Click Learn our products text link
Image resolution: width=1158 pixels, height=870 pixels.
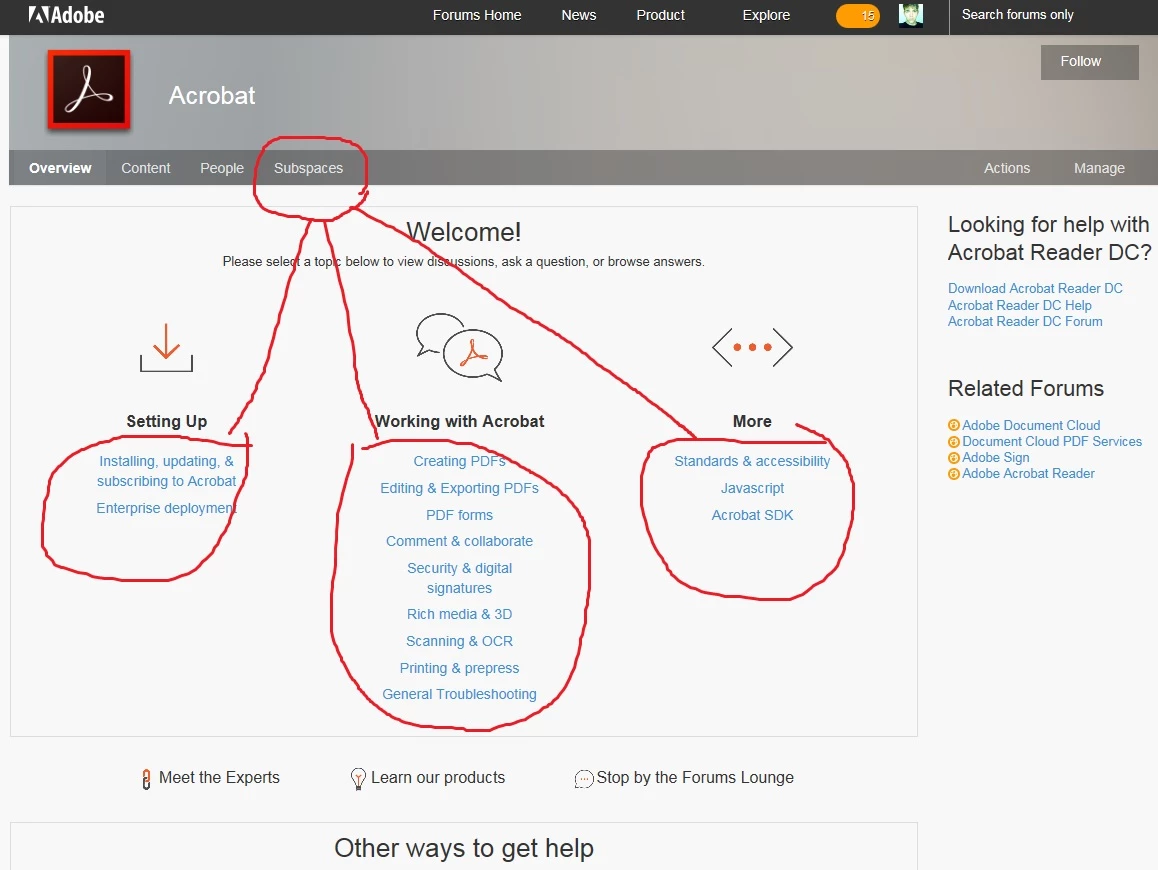pyautogui.click(x=438, y=778)
